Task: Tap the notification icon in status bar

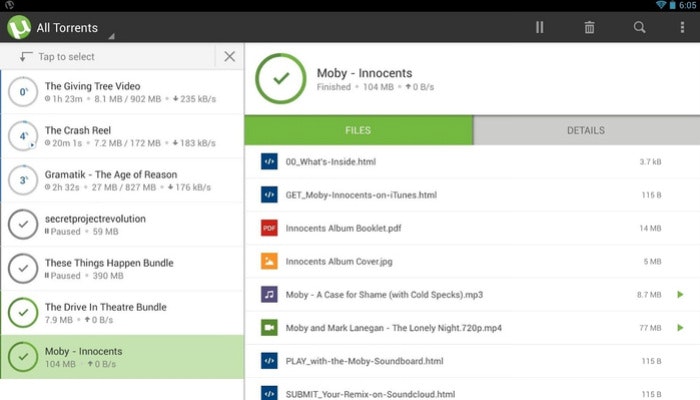Action: [x=9, y=5]
